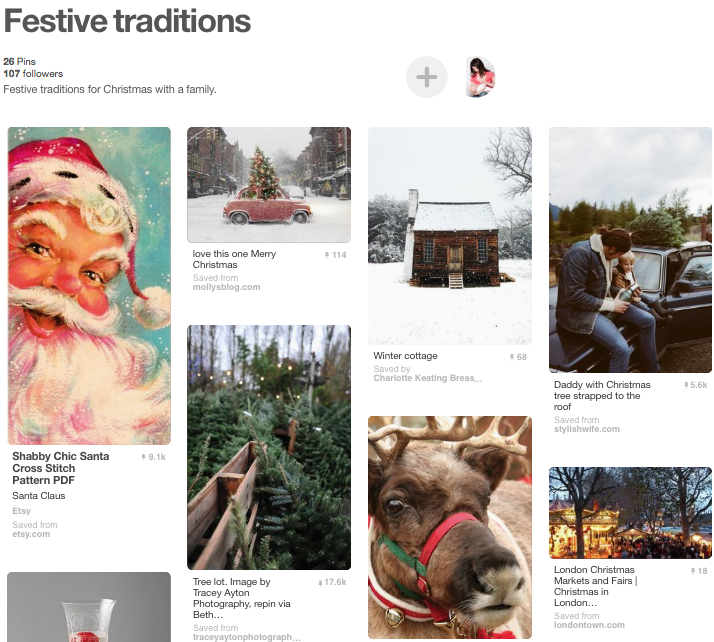The image size is (714, 642).
Task: Open the reindeer close-up pin
Action: pos(450,527)
